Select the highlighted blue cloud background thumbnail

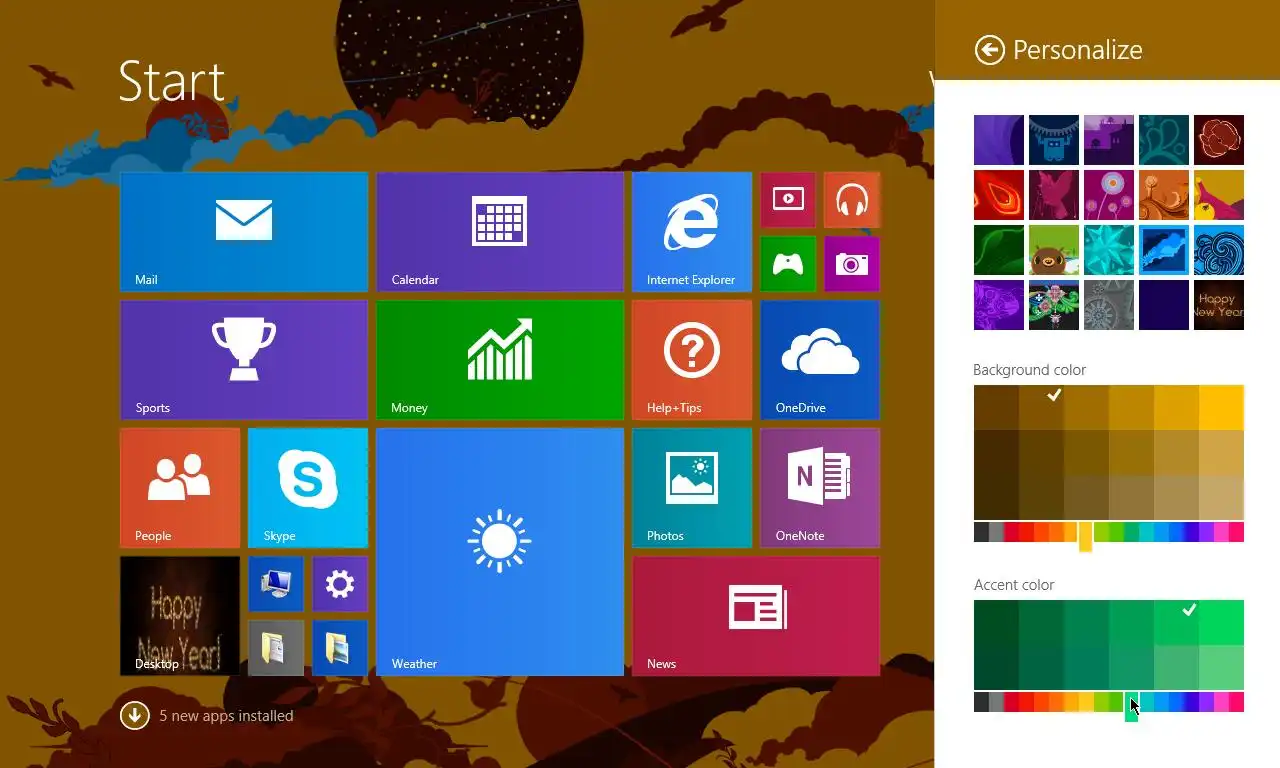click(1164, 250)
